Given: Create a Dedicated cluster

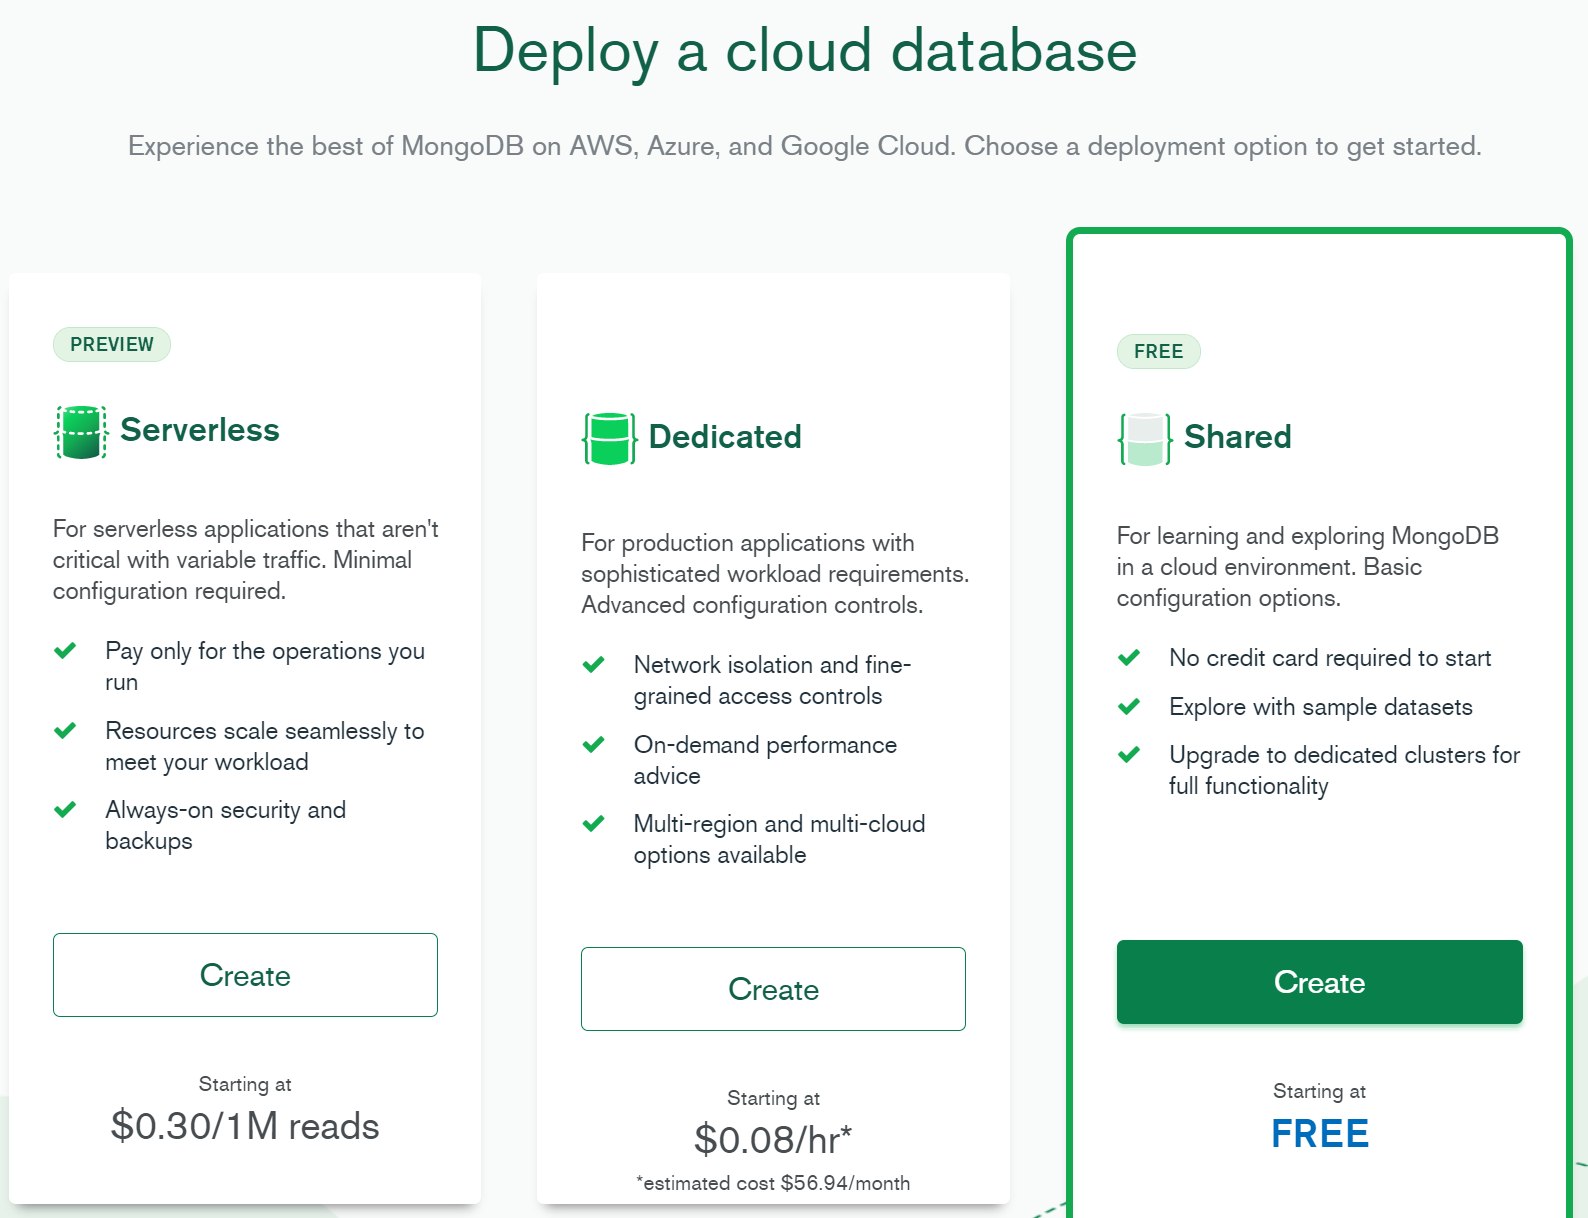Looking at the screenshot, I should [773, 989].
